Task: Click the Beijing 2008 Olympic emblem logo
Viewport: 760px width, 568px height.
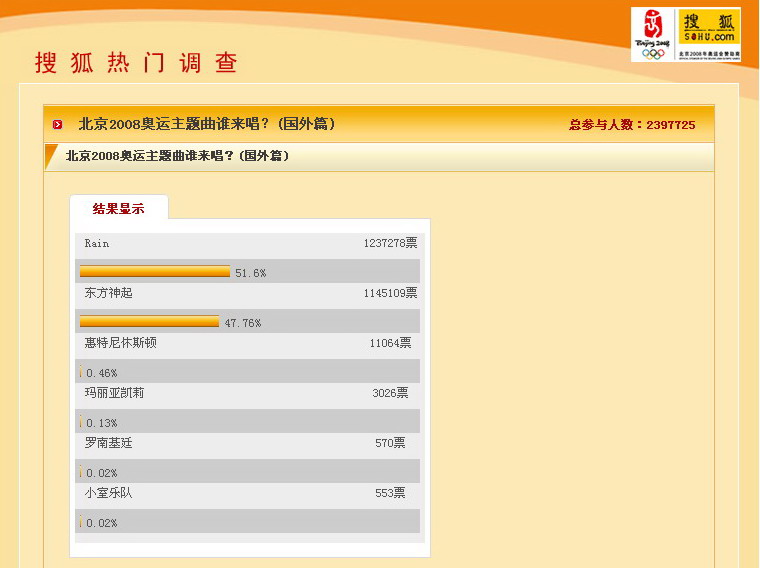Action: tap(652, 35)
